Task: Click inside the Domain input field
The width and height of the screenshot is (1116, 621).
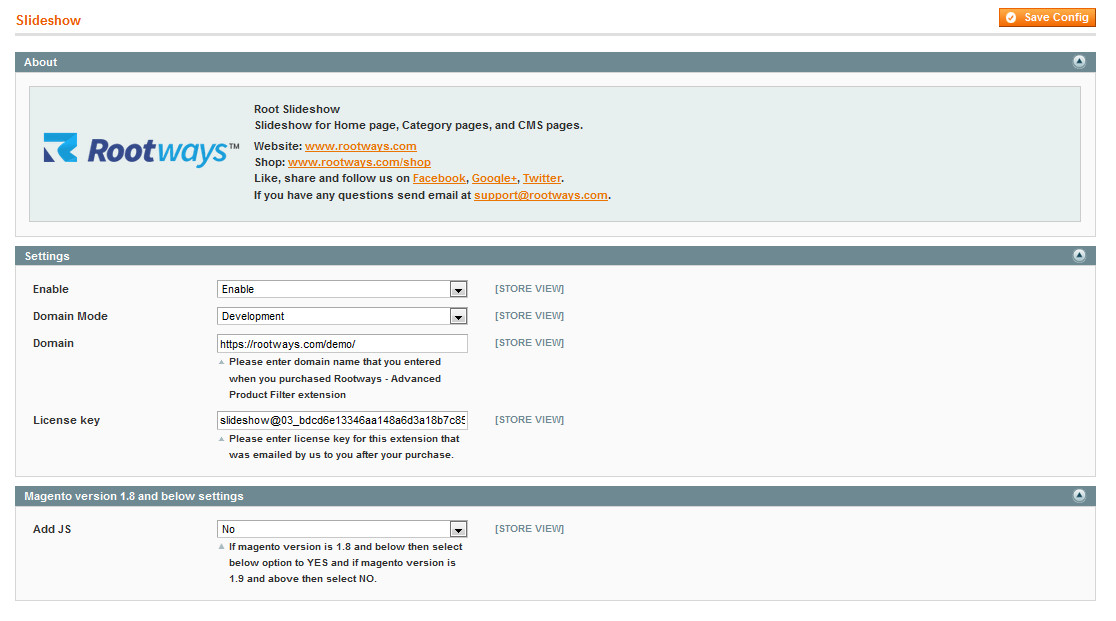Action: coord(342,343)
